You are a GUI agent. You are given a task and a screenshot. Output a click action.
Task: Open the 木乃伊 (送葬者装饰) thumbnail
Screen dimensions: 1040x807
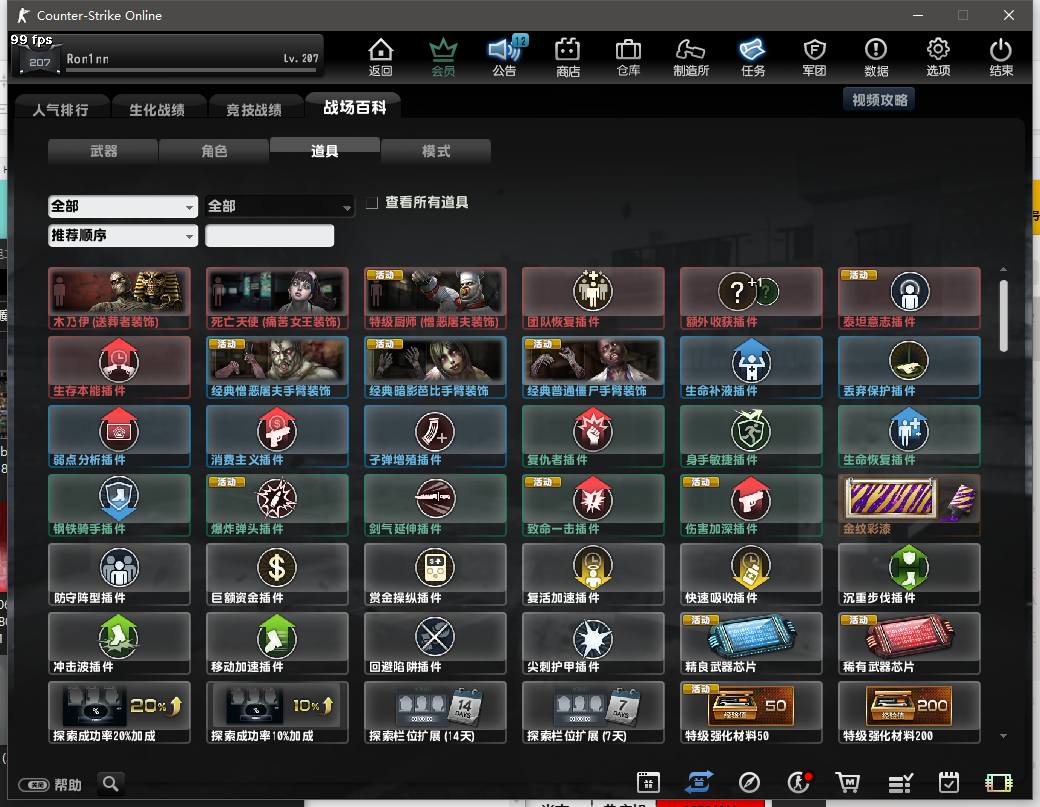[119, 298]
